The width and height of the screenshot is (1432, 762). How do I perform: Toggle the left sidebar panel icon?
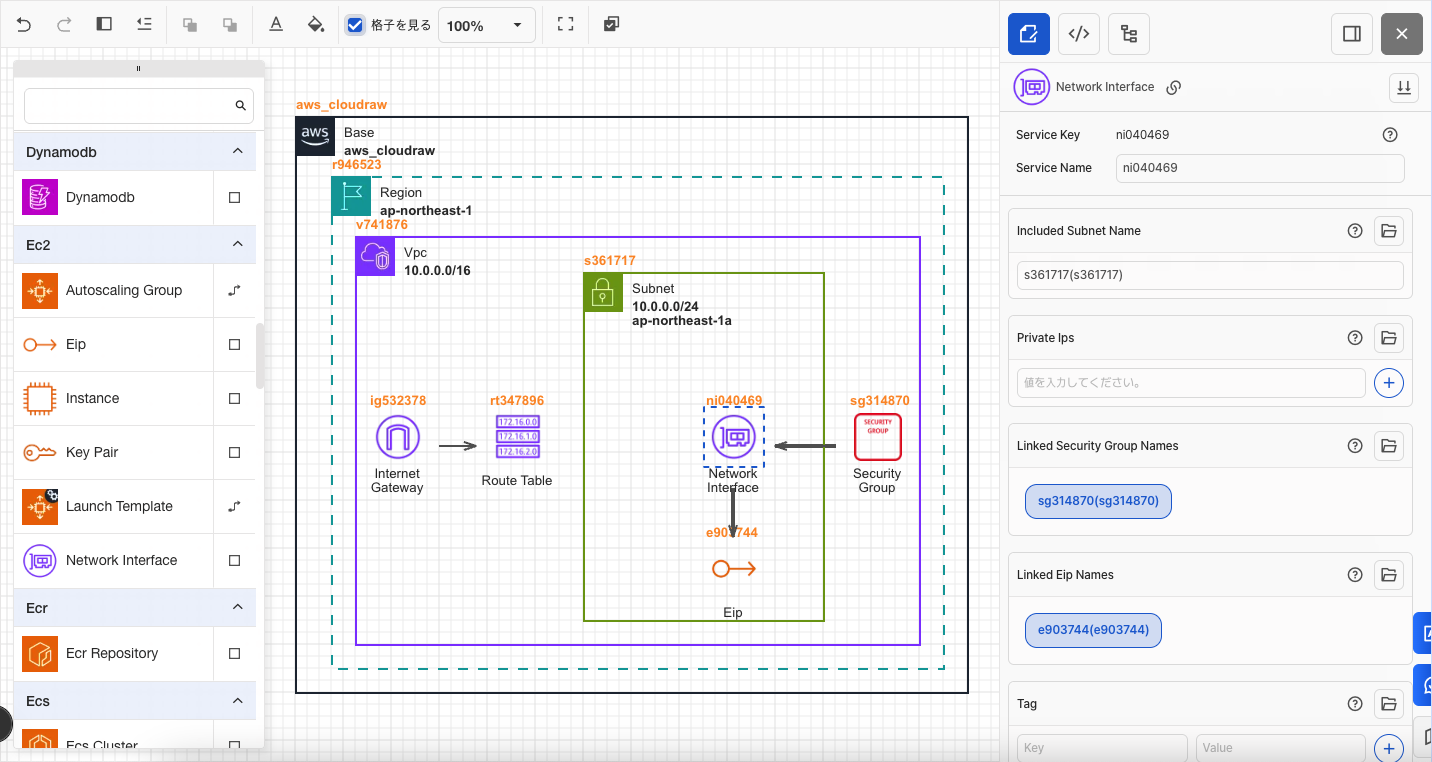pos(104,25)
